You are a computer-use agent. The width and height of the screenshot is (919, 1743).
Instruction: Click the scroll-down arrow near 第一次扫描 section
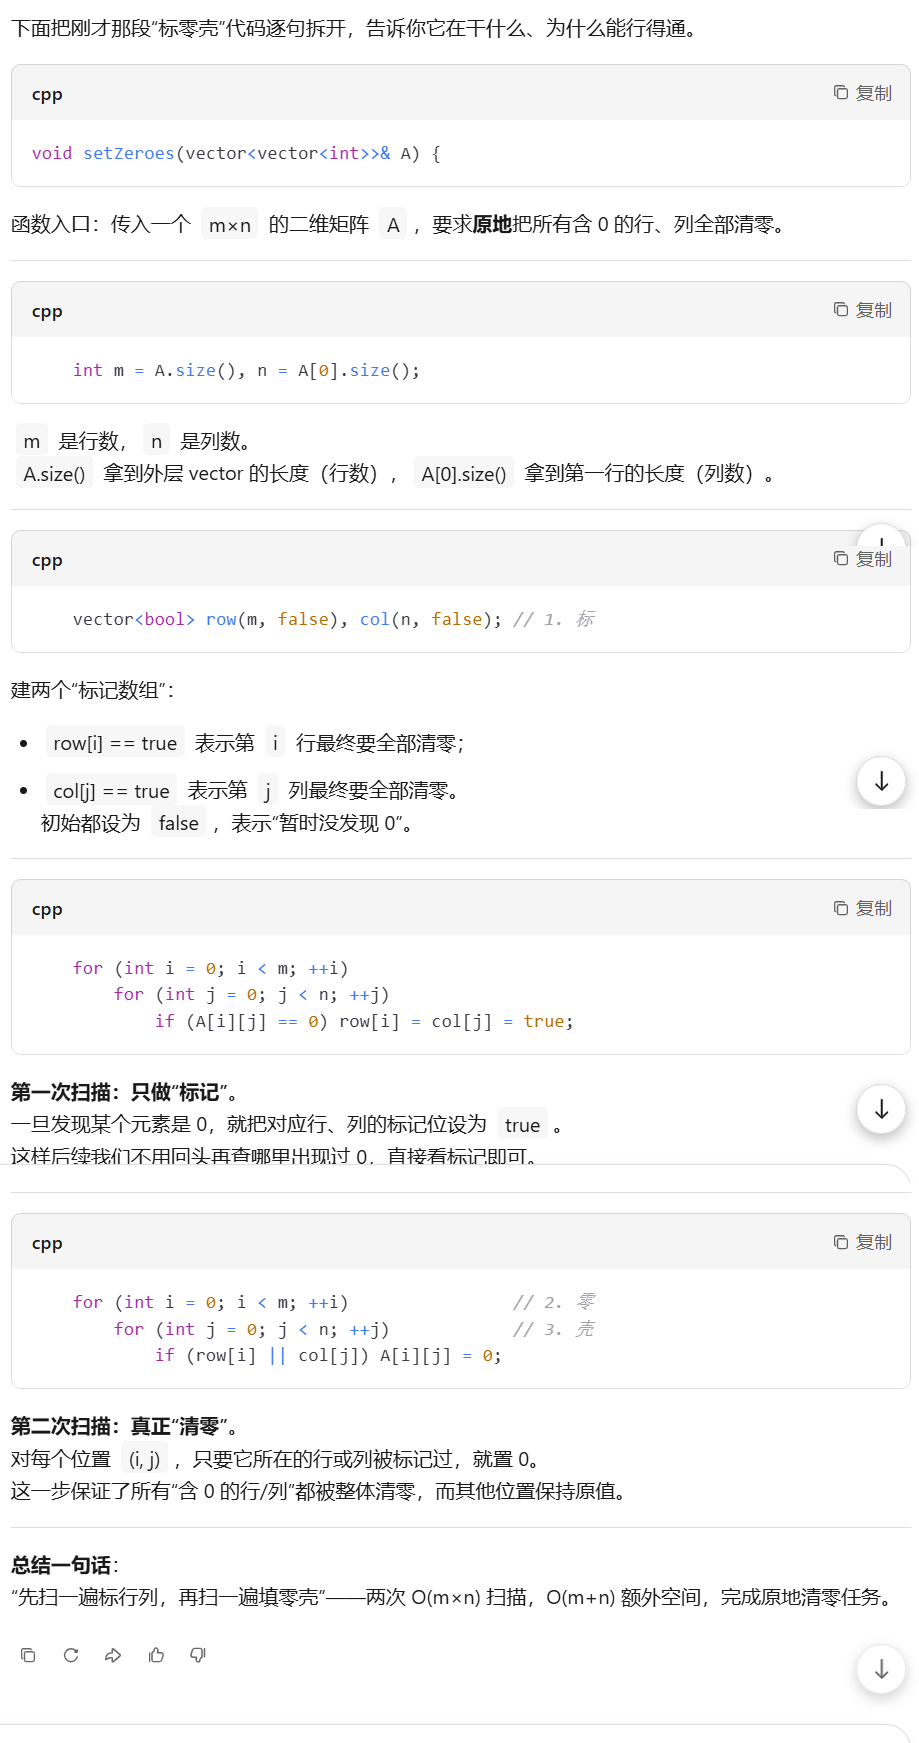click(880, 1109)
